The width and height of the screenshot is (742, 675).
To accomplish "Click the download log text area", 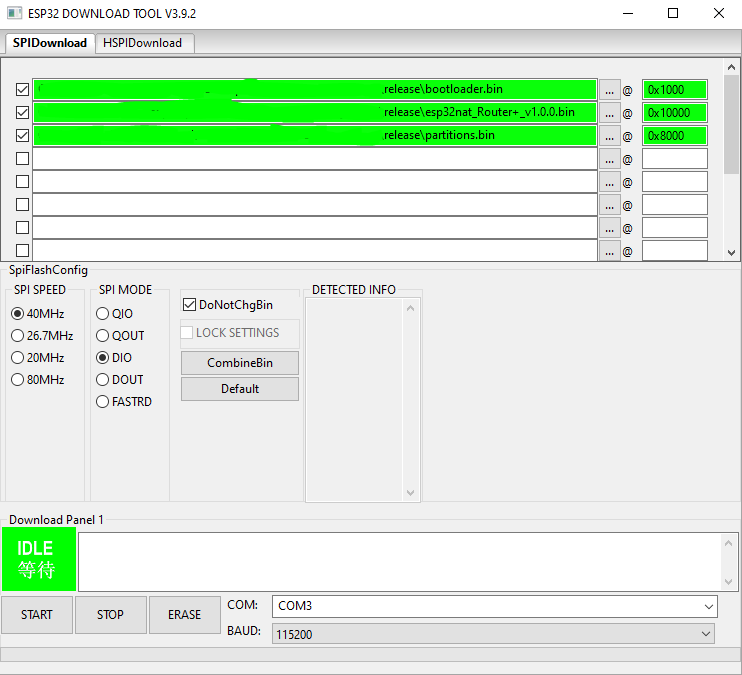I will [x=399, y=562].
